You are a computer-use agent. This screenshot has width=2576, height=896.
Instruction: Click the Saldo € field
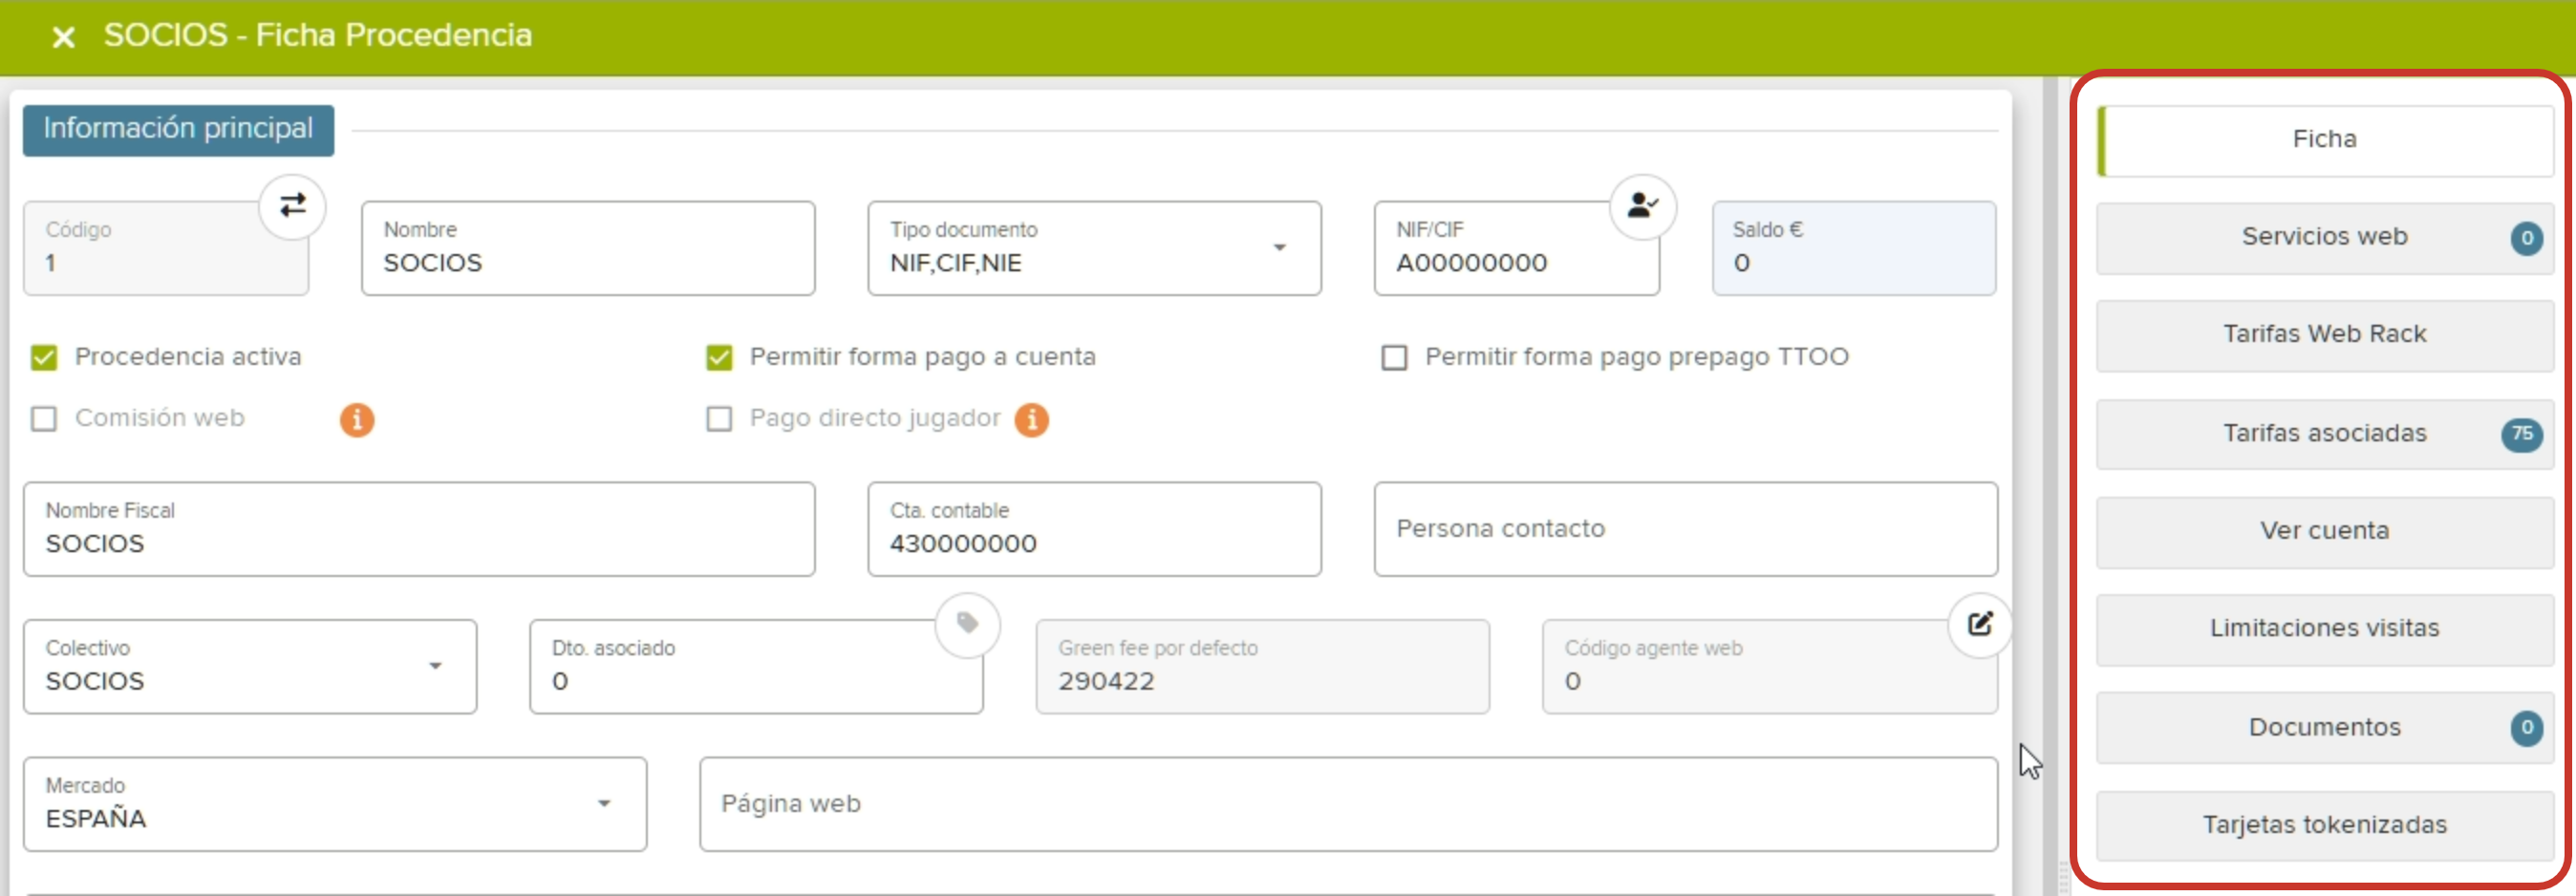[1854, 248]
